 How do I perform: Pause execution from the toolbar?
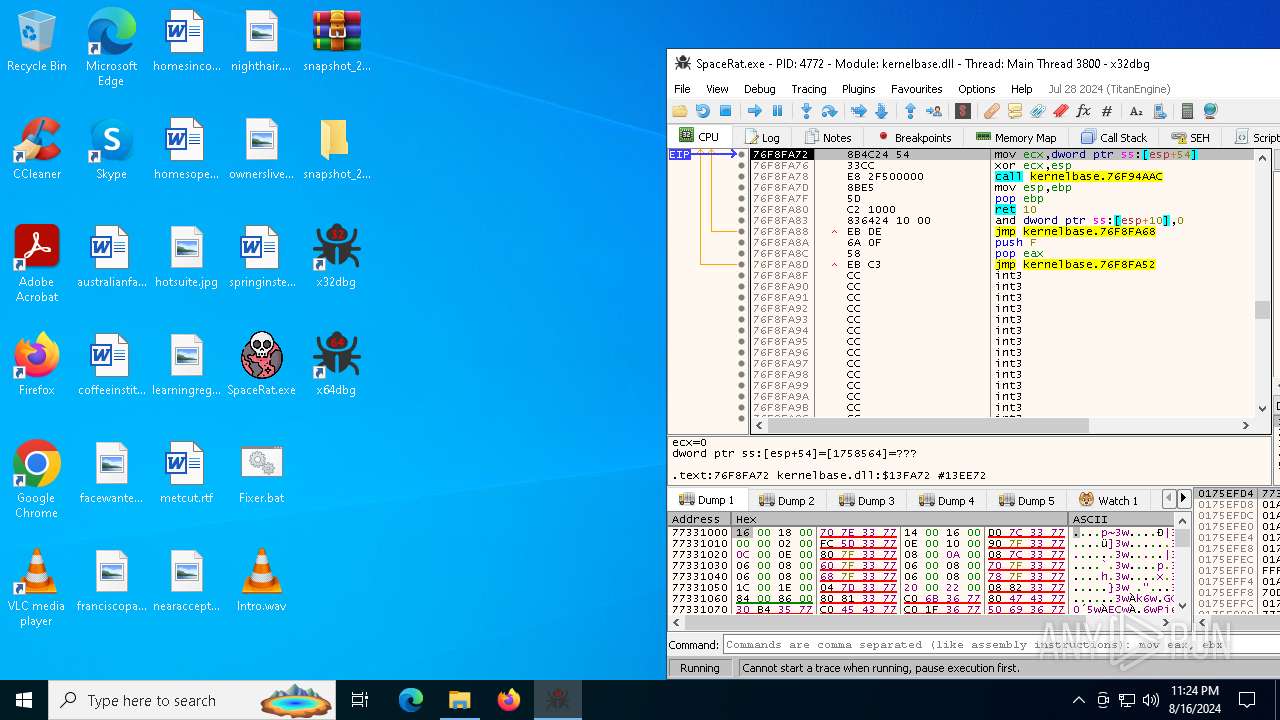click(x=777, y=111)
